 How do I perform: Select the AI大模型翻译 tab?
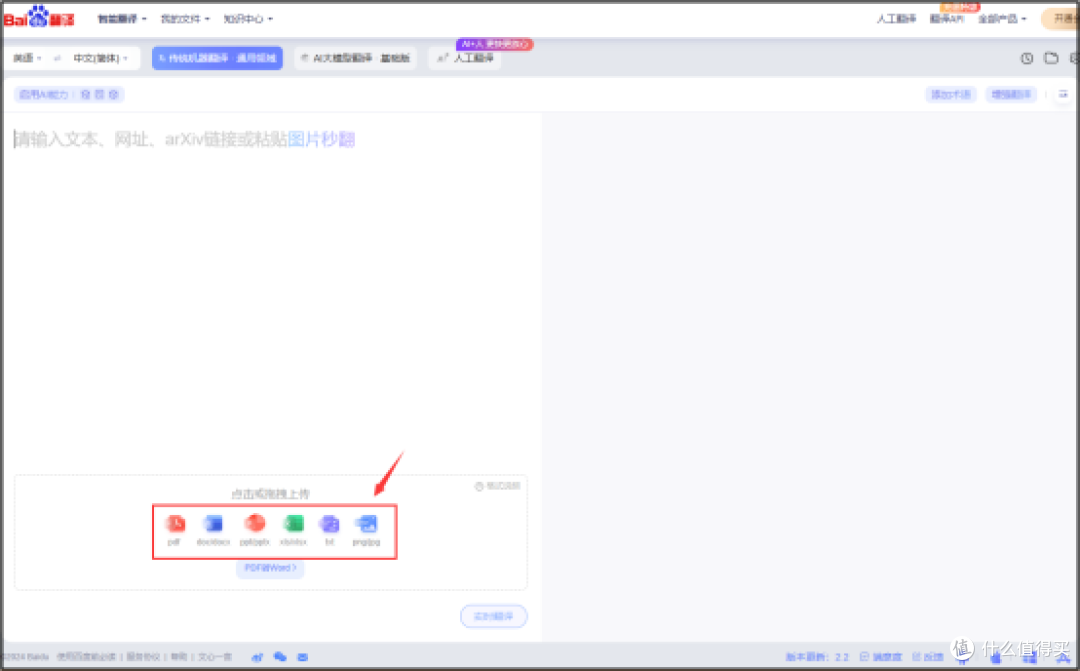(355, 58)
